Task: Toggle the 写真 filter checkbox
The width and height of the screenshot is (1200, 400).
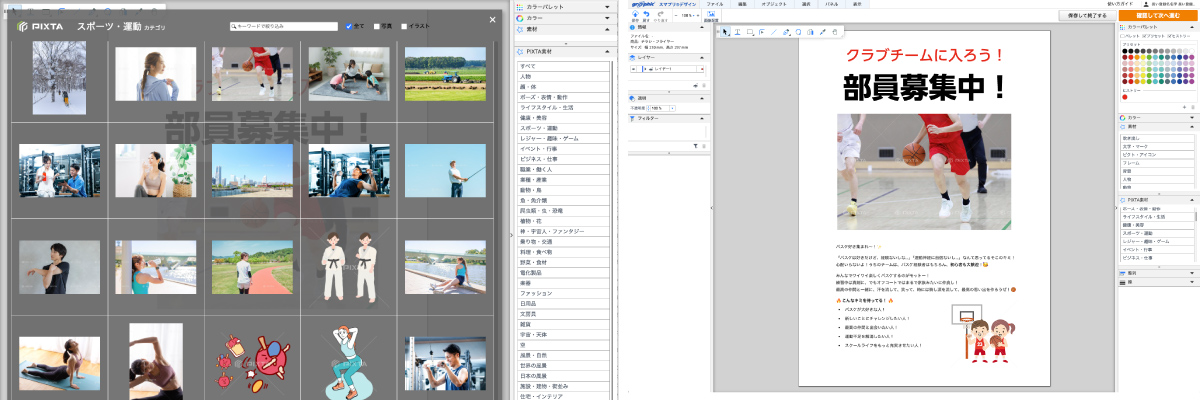Action: pyautogui.click(x=376, y=26)
